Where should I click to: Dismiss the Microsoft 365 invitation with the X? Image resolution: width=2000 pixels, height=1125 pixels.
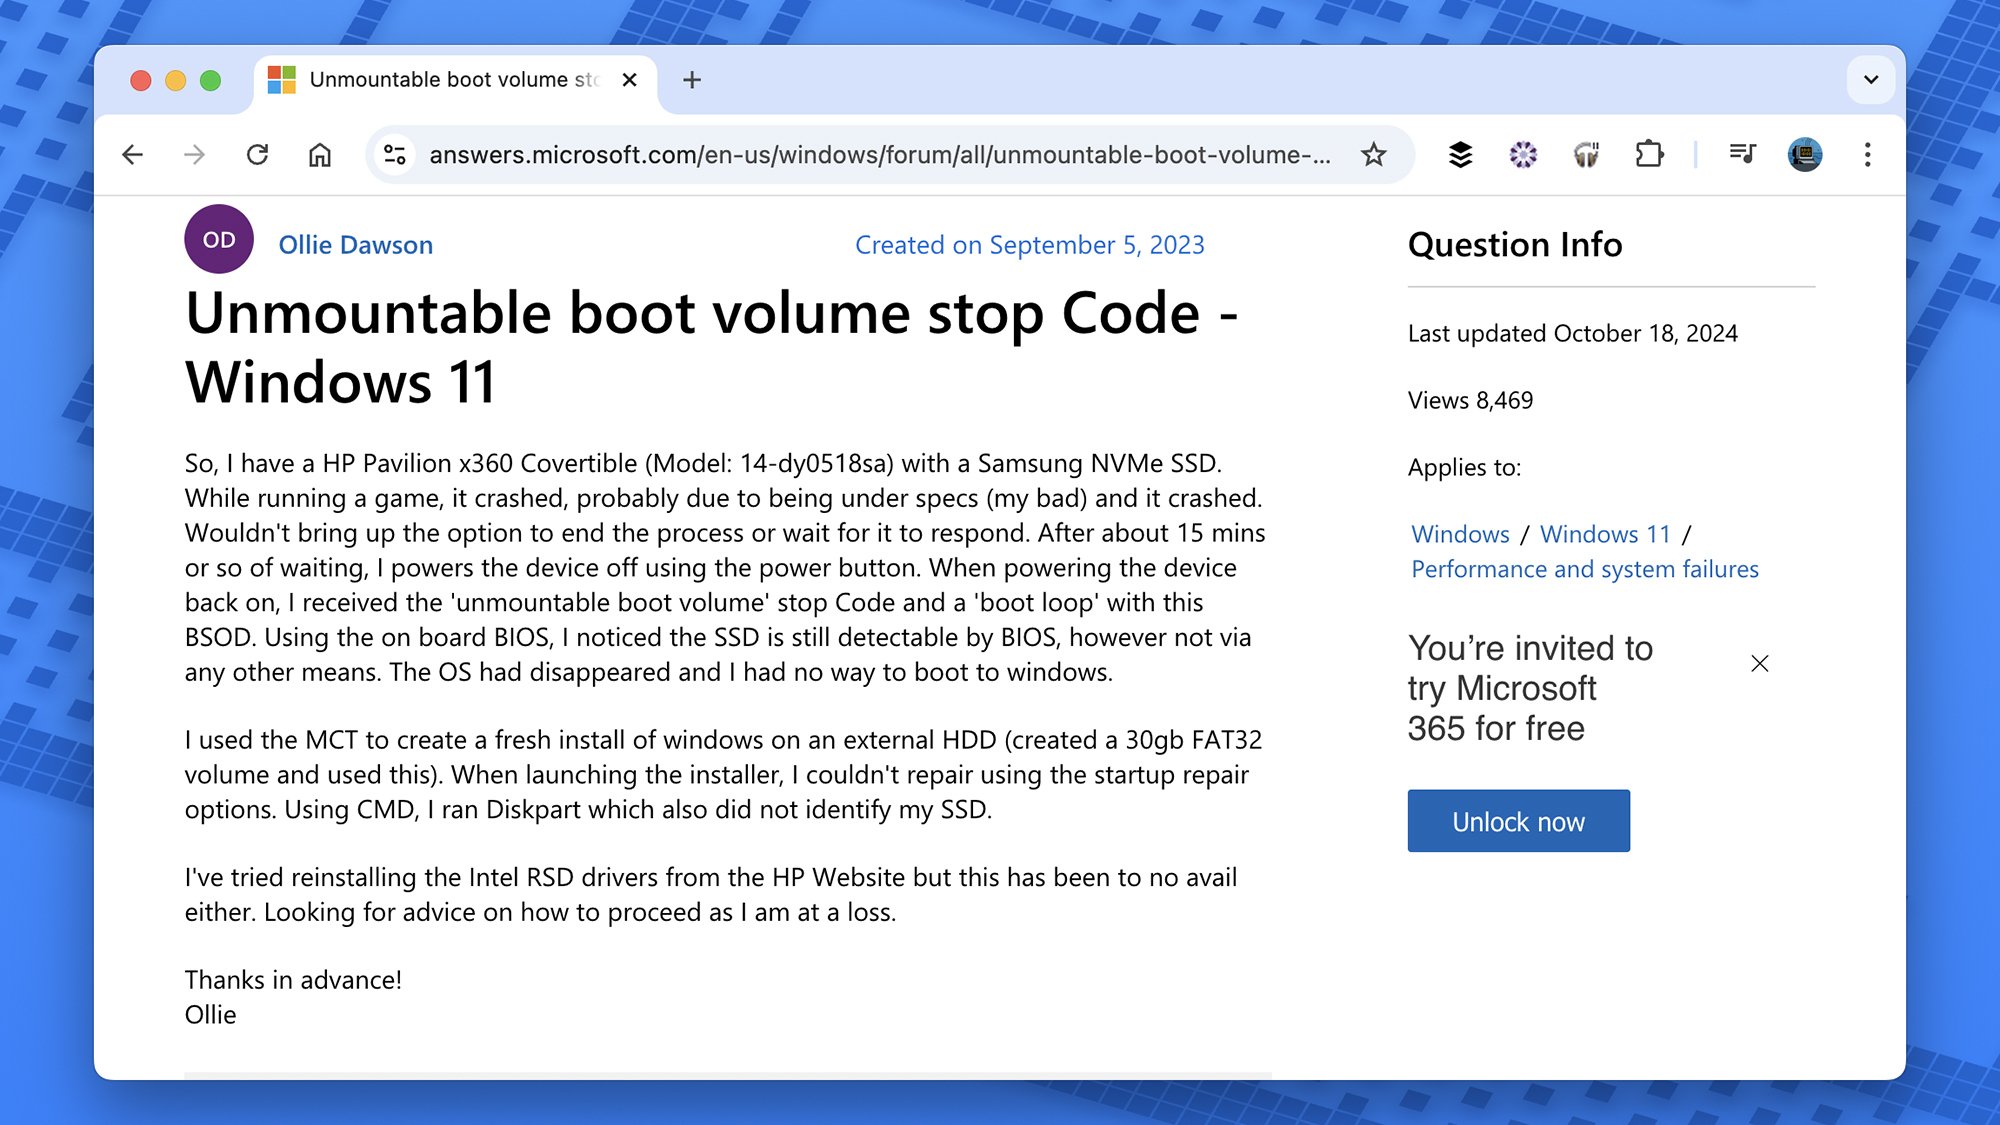[1759, 663]
